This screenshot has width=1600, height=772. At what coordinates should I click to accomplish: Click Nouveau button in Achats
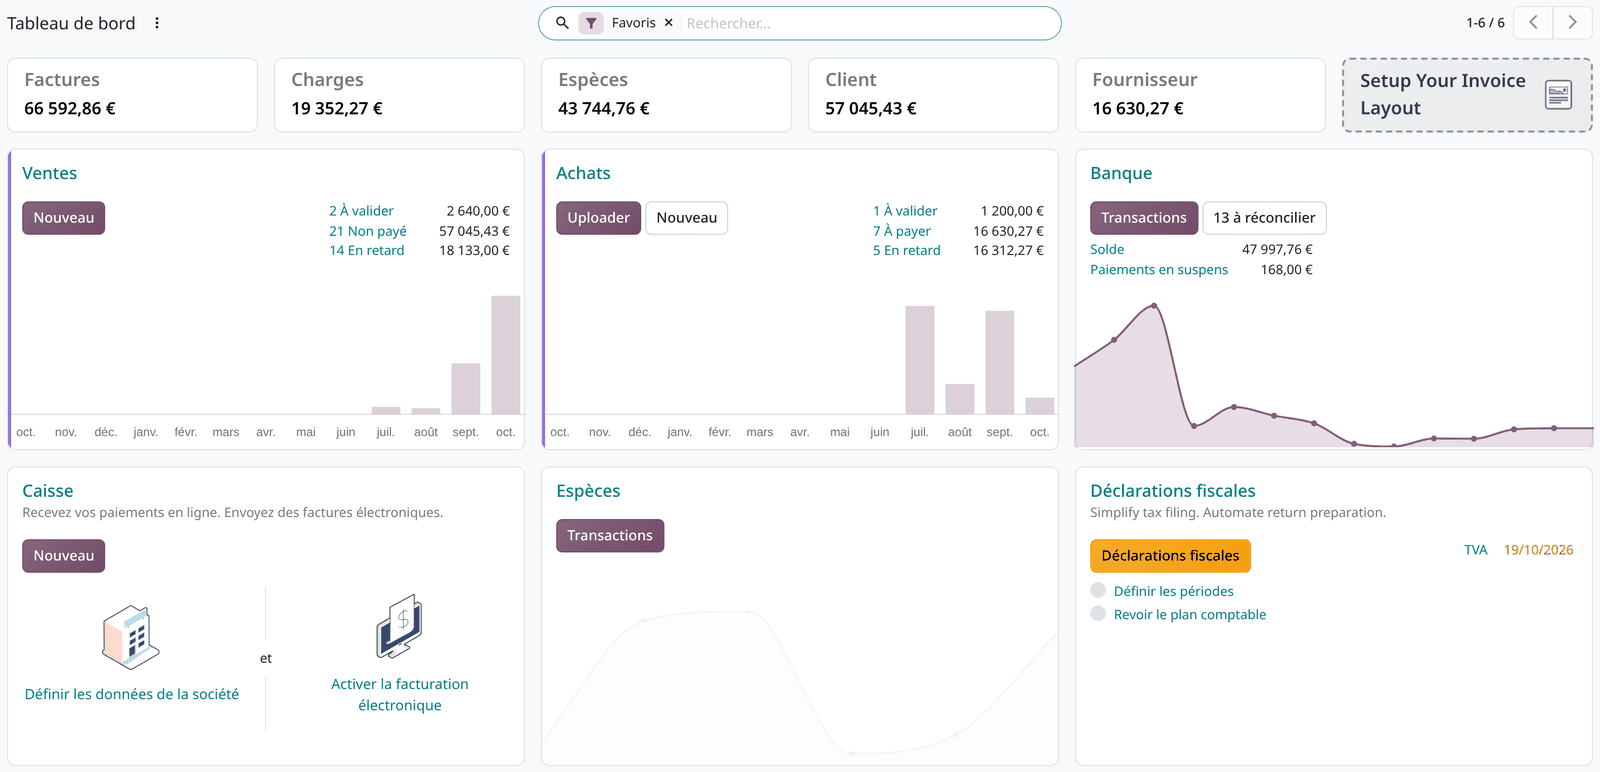(687, 218)
